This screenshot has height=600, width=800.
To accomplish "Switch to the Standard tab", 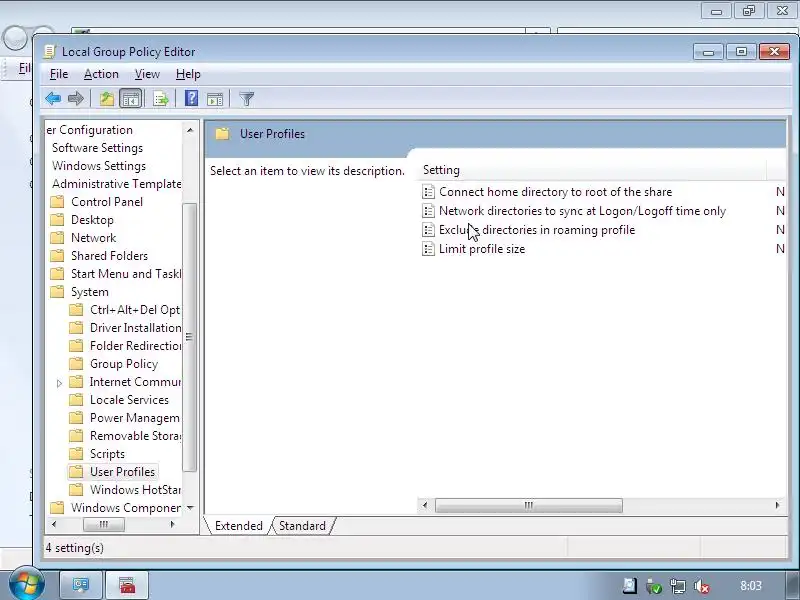I will click(x=302, y=526).
